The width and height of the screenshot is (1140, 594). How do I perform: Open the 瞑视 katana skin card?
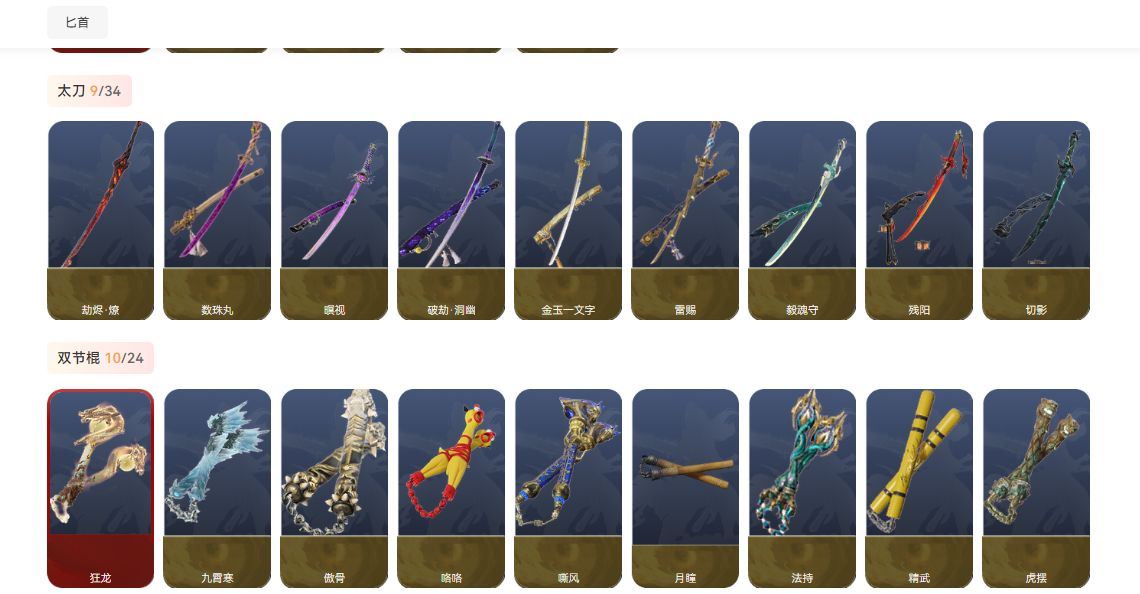(334, 220)
